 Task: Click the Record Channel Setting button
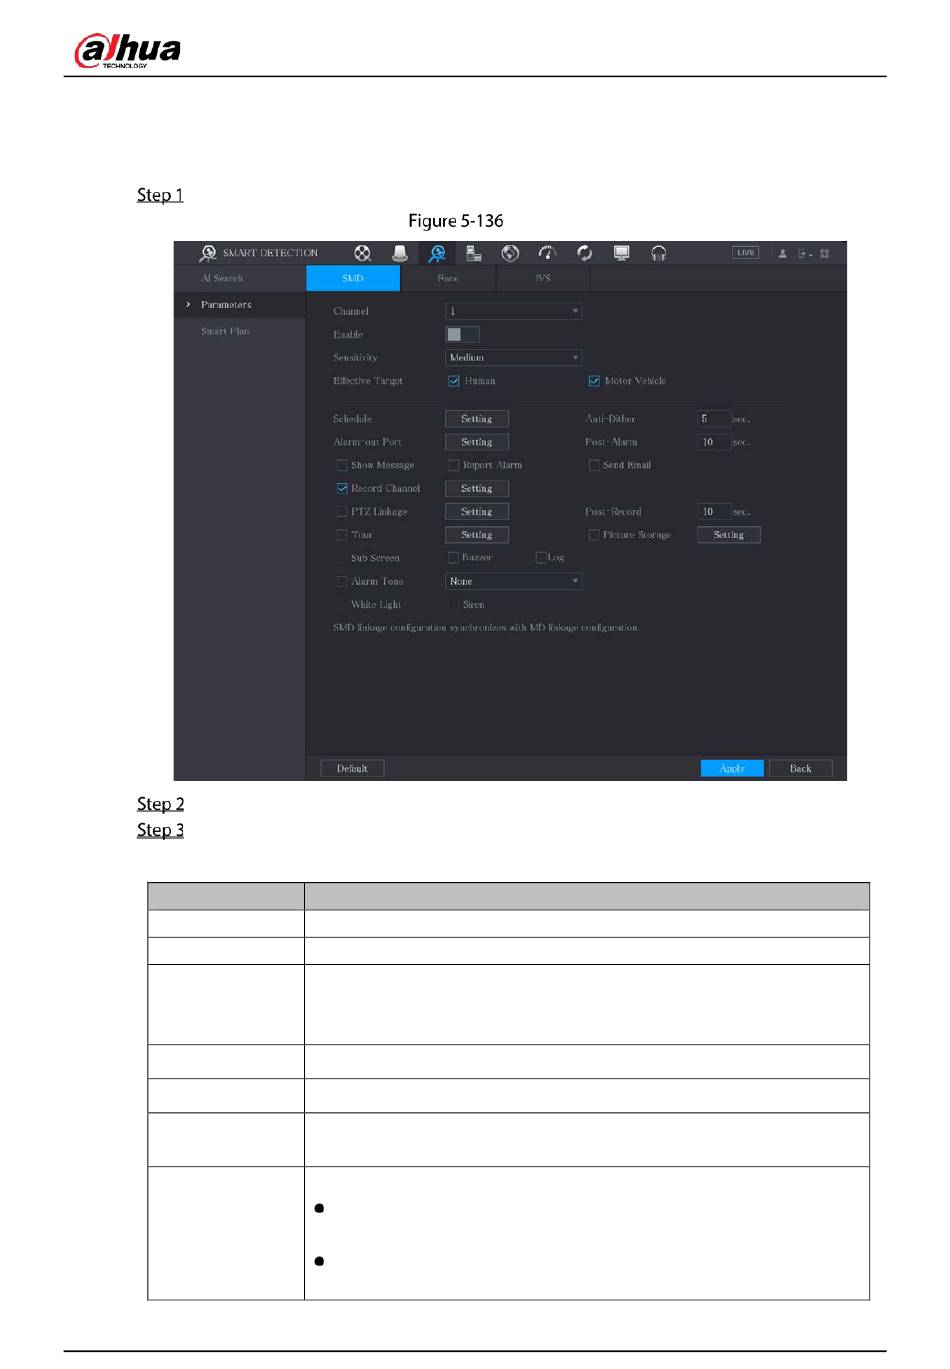click(x=477, y=489)
